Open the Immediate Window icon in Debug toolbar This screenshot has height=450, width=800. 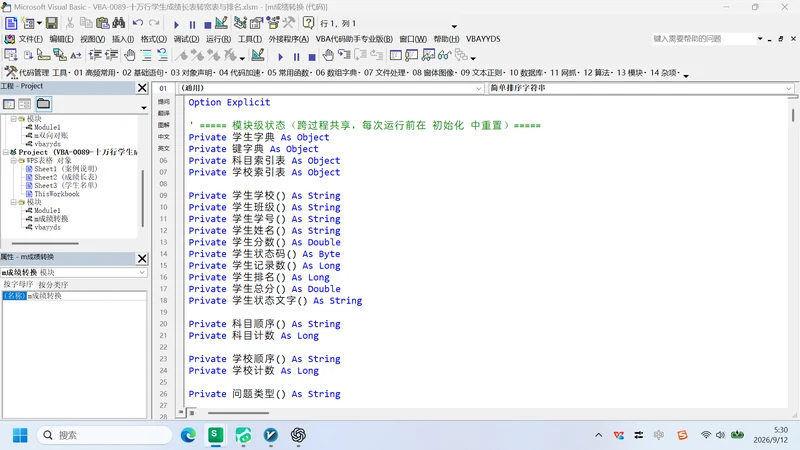click(x=412, y=55)
